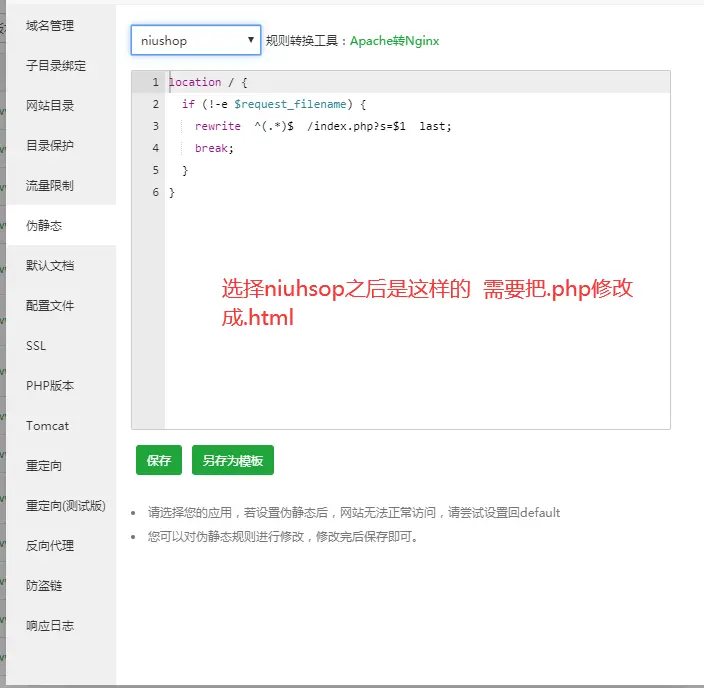
Task: Select the 伪静态 tab
Action: point(45,226)
